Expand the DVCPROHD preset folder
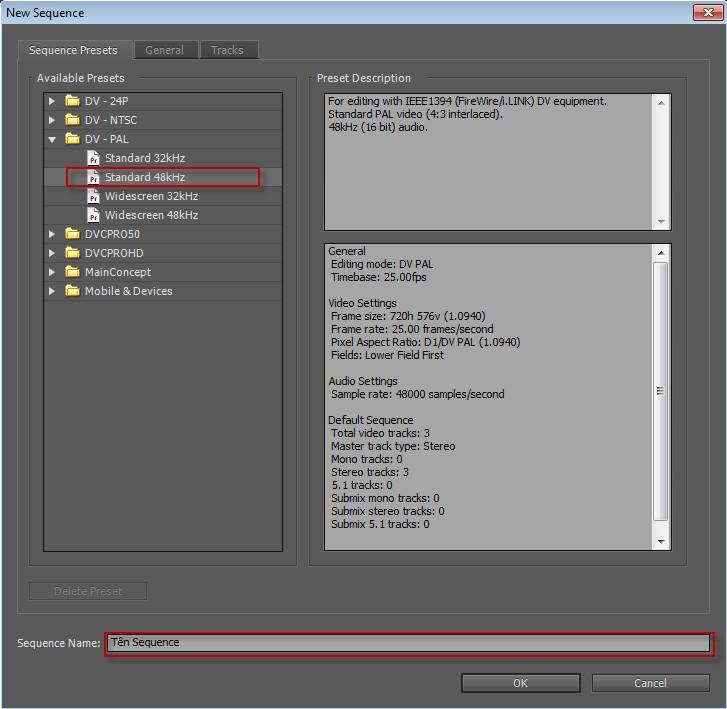The height and width of the screenshot is (709, 727). pyautogui.click(x=52, y=253)
